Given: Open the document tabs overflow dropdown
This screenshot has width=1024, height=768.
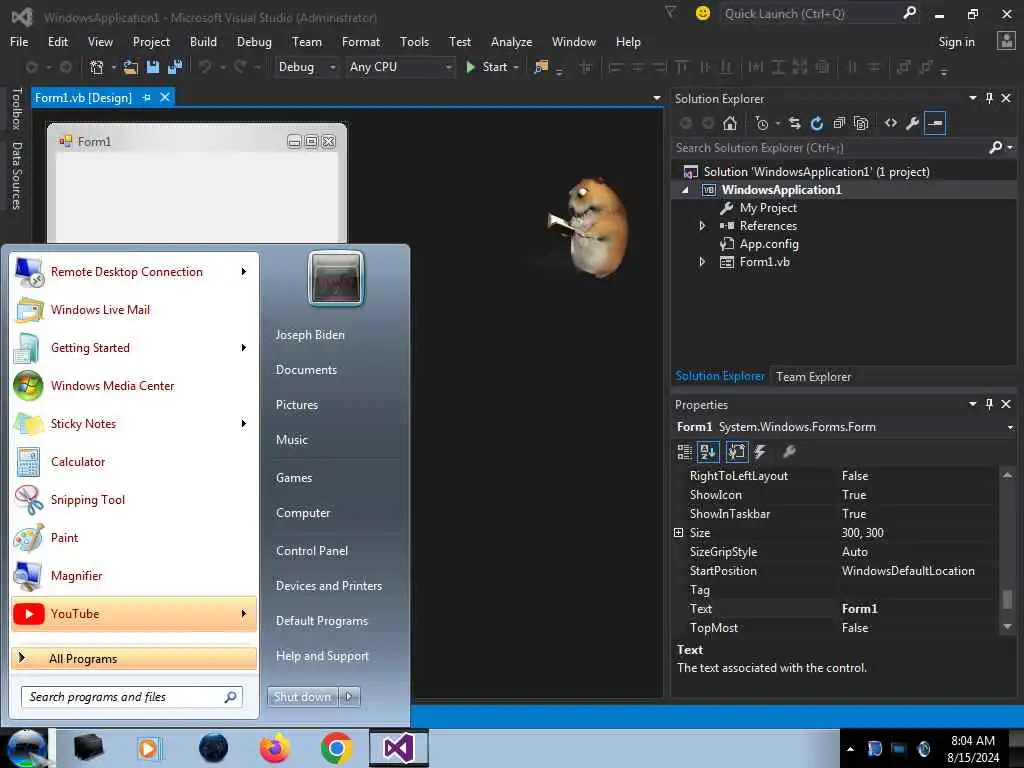Looking at the screenshot, I should click(x=656, y=98).
